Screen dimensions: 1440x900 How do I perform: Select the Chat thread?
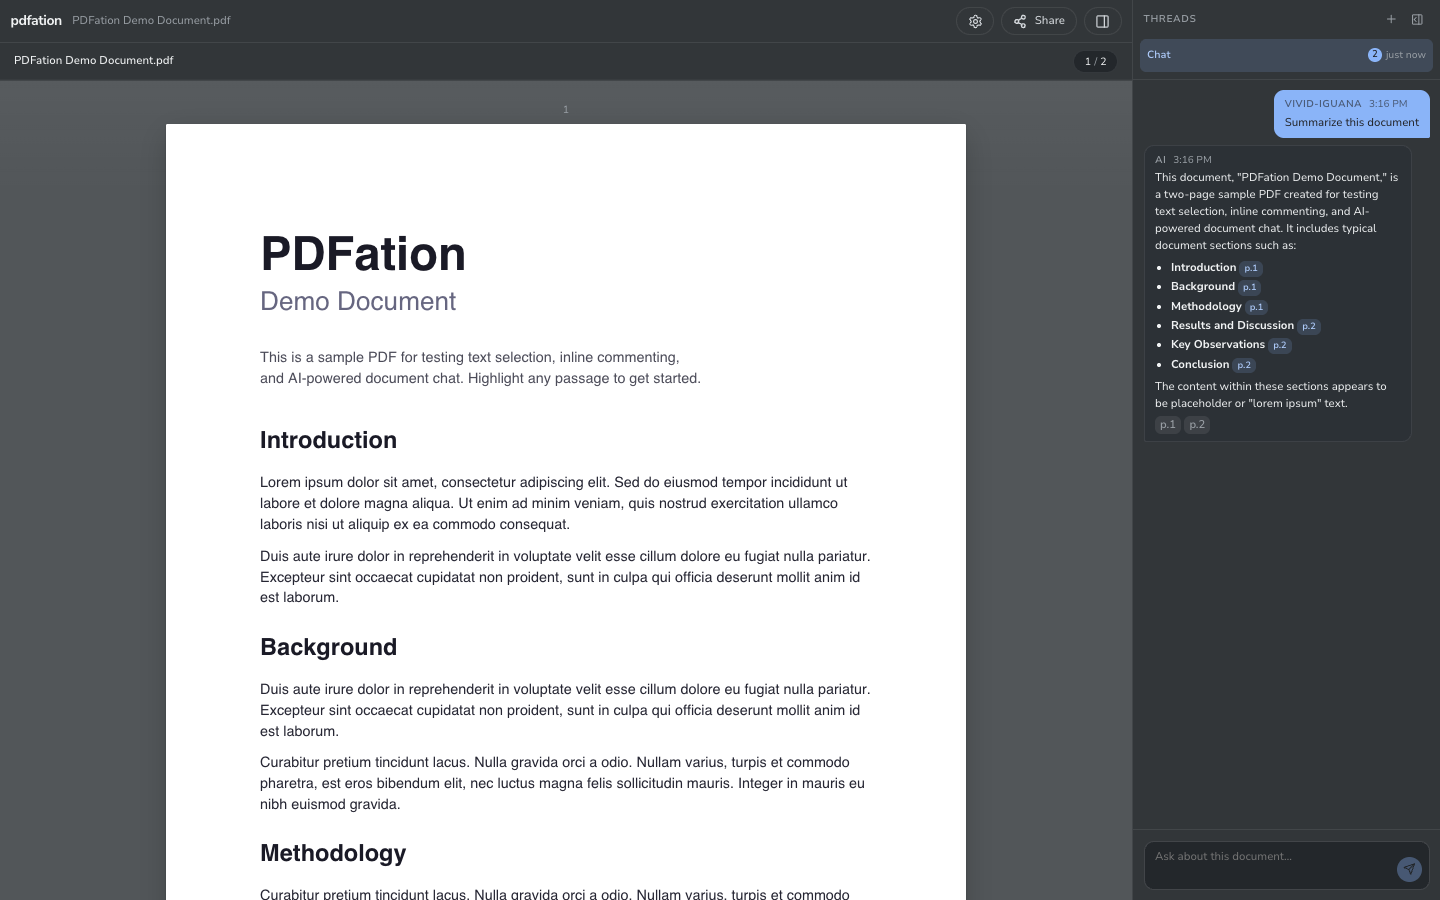1250,55
